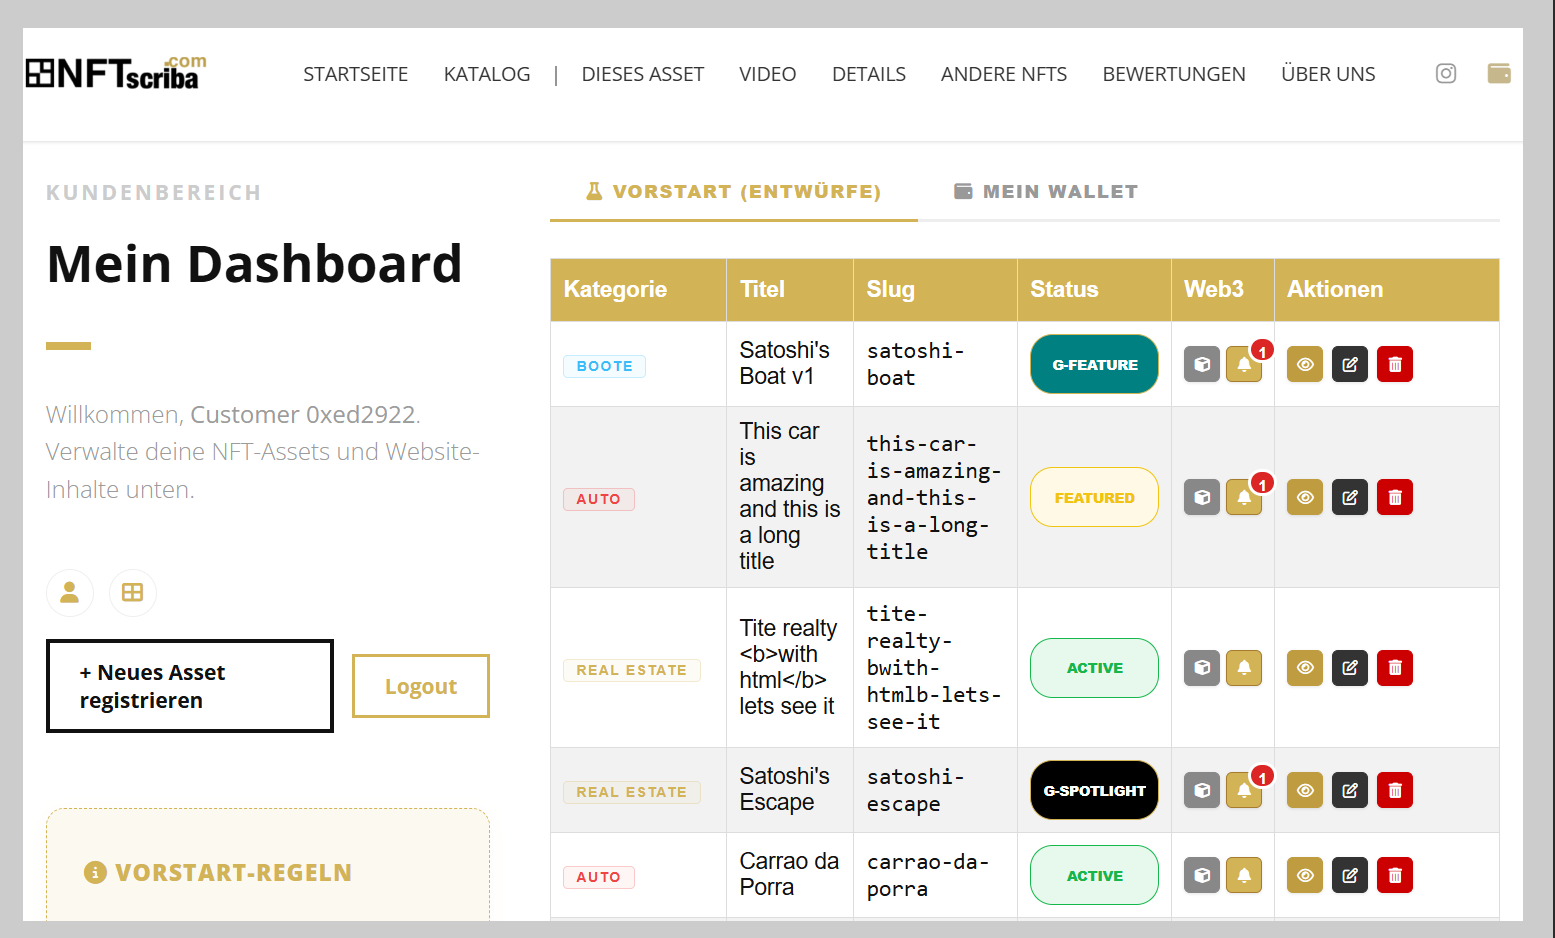Click the Kategorie column header

(x=638, y=290)
